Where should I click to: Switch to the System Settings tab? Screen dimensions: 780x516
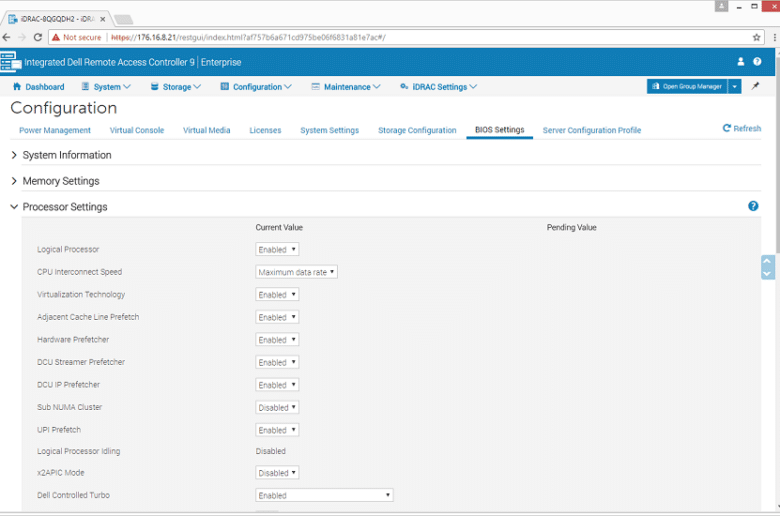(329, 130)
